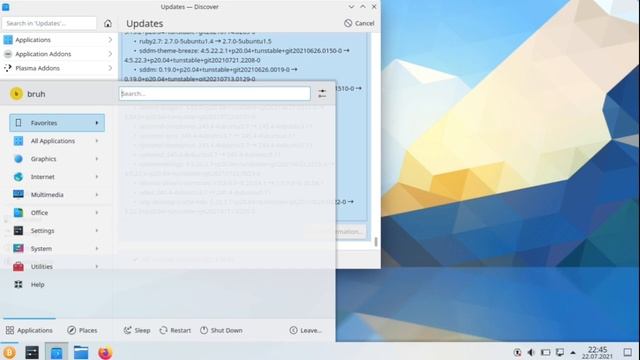Click the System category icon

point(18,249)
